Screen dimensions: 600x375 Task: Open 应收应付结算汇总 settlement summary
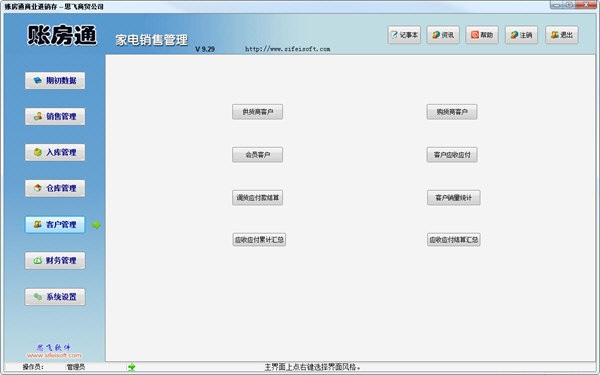[x=453, y=240]
